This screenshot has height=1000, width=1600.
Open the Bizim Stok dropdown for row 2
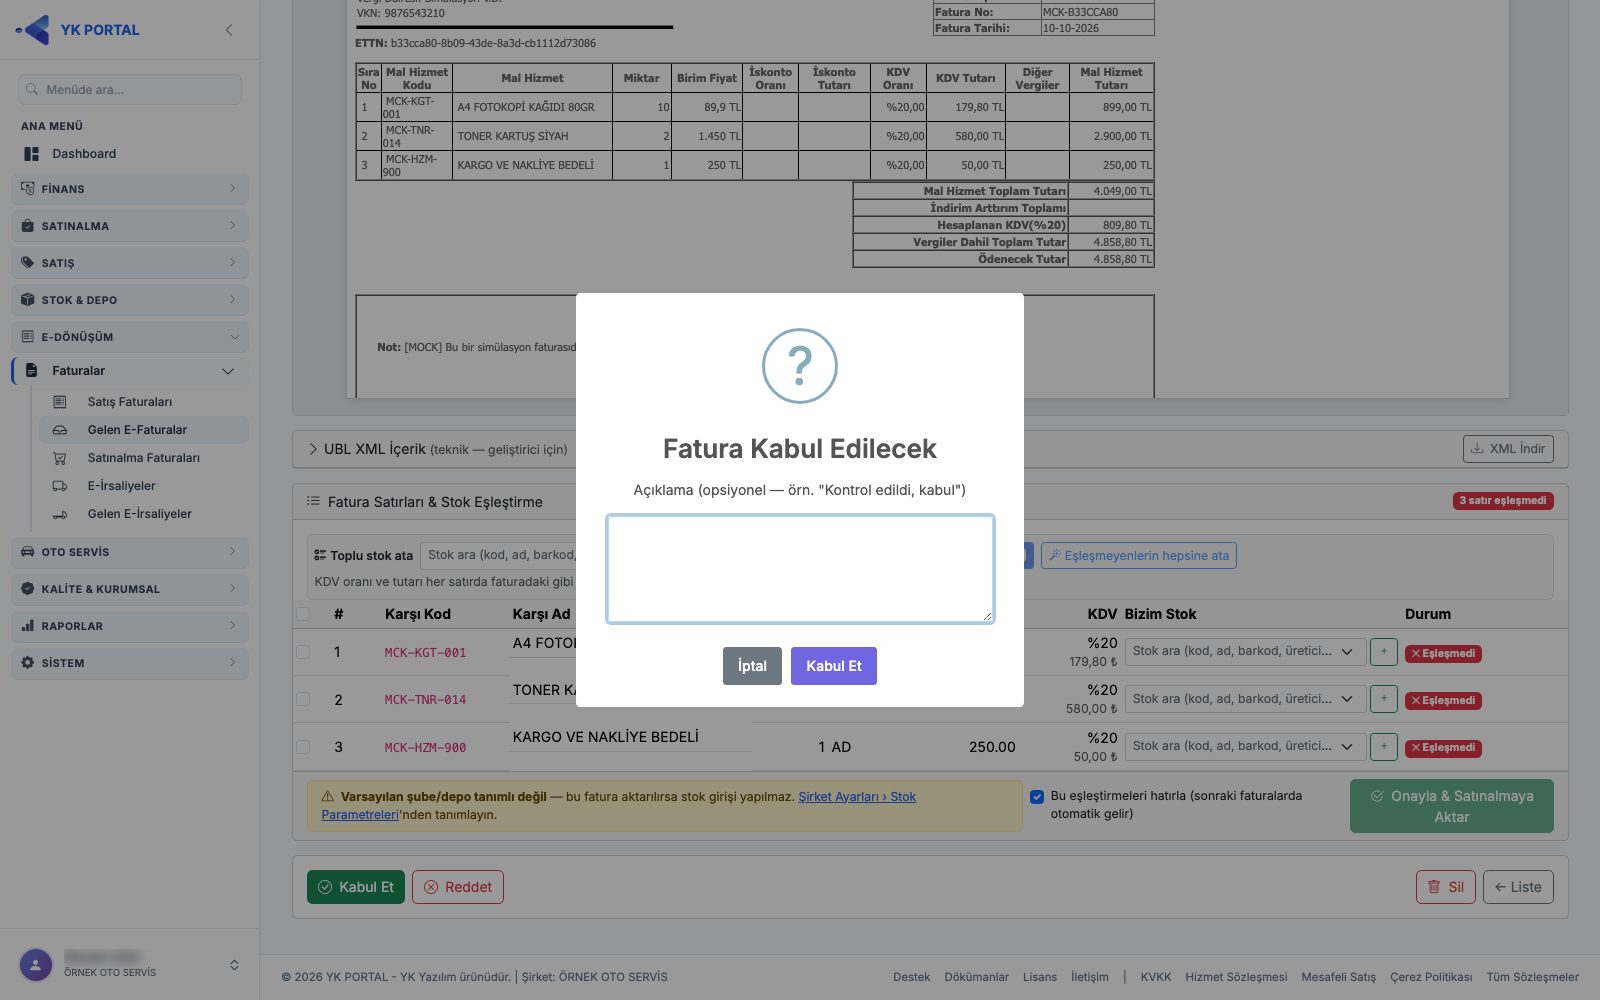click(1243, 699)
